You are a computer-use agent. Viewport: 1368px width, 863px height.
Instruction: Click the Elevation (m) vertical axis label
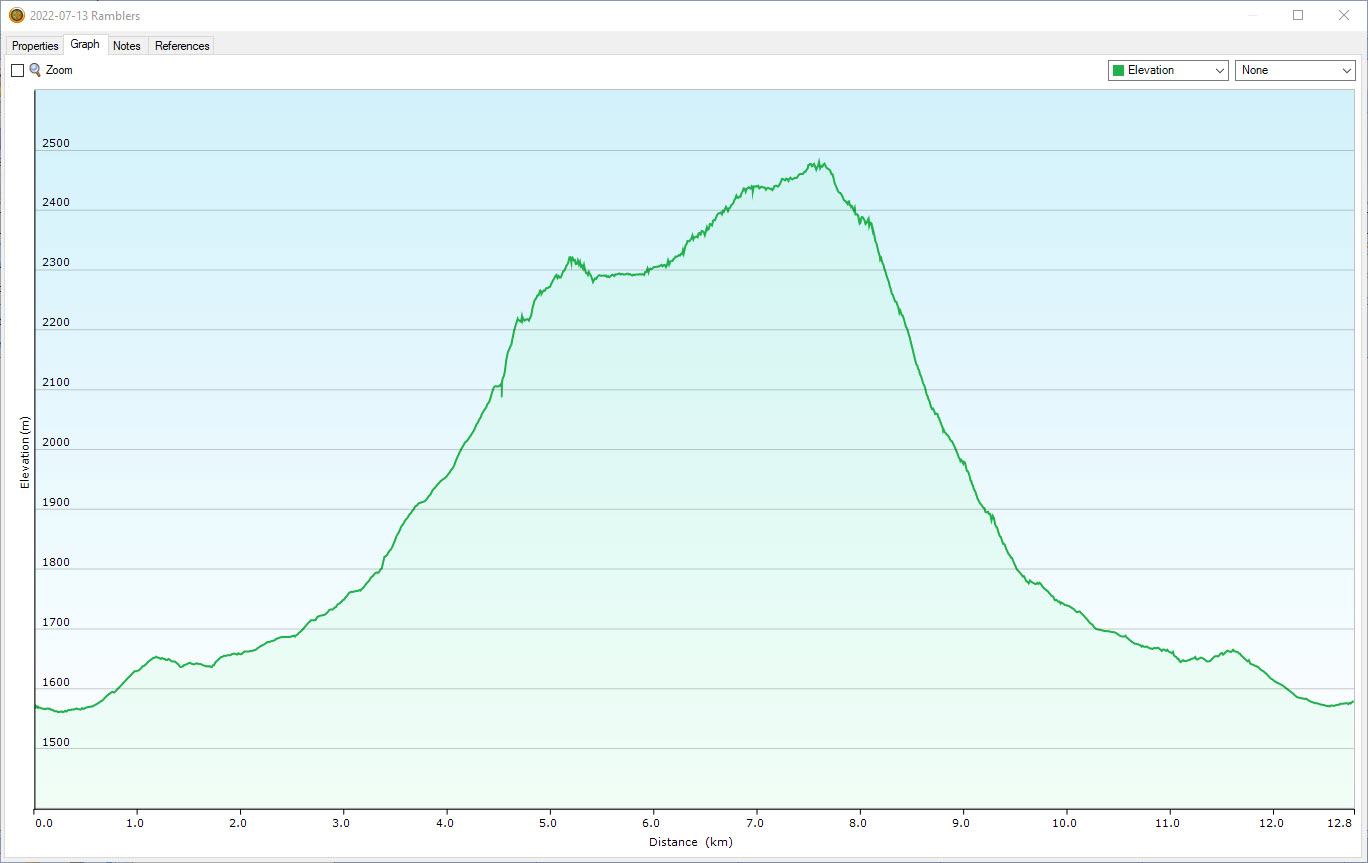click(25, 452)
